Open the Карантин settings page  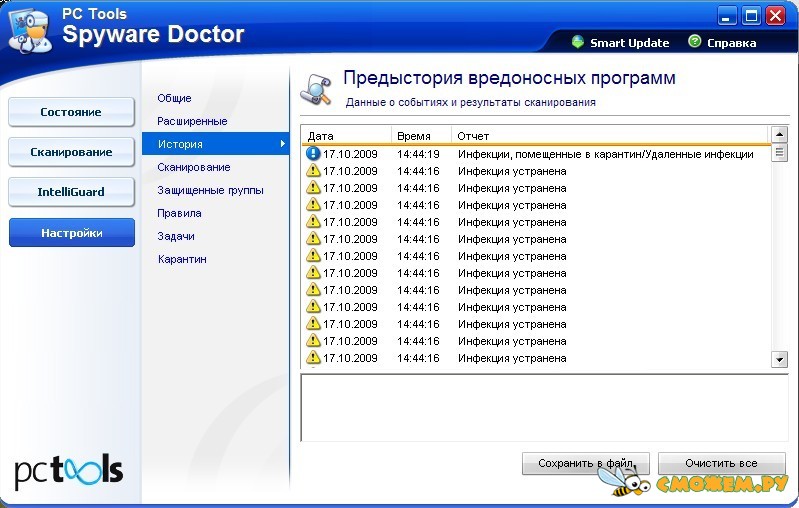tap(182, 259)
